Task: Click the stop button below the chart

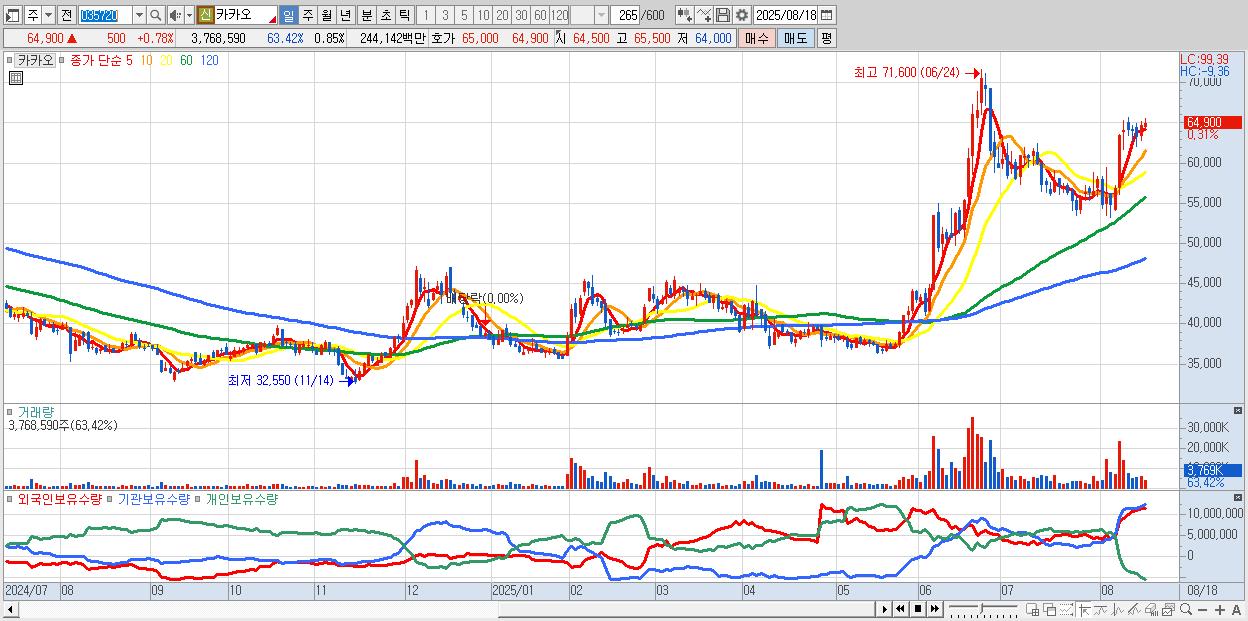Action: pyautogui.click(x=918, y=609)
